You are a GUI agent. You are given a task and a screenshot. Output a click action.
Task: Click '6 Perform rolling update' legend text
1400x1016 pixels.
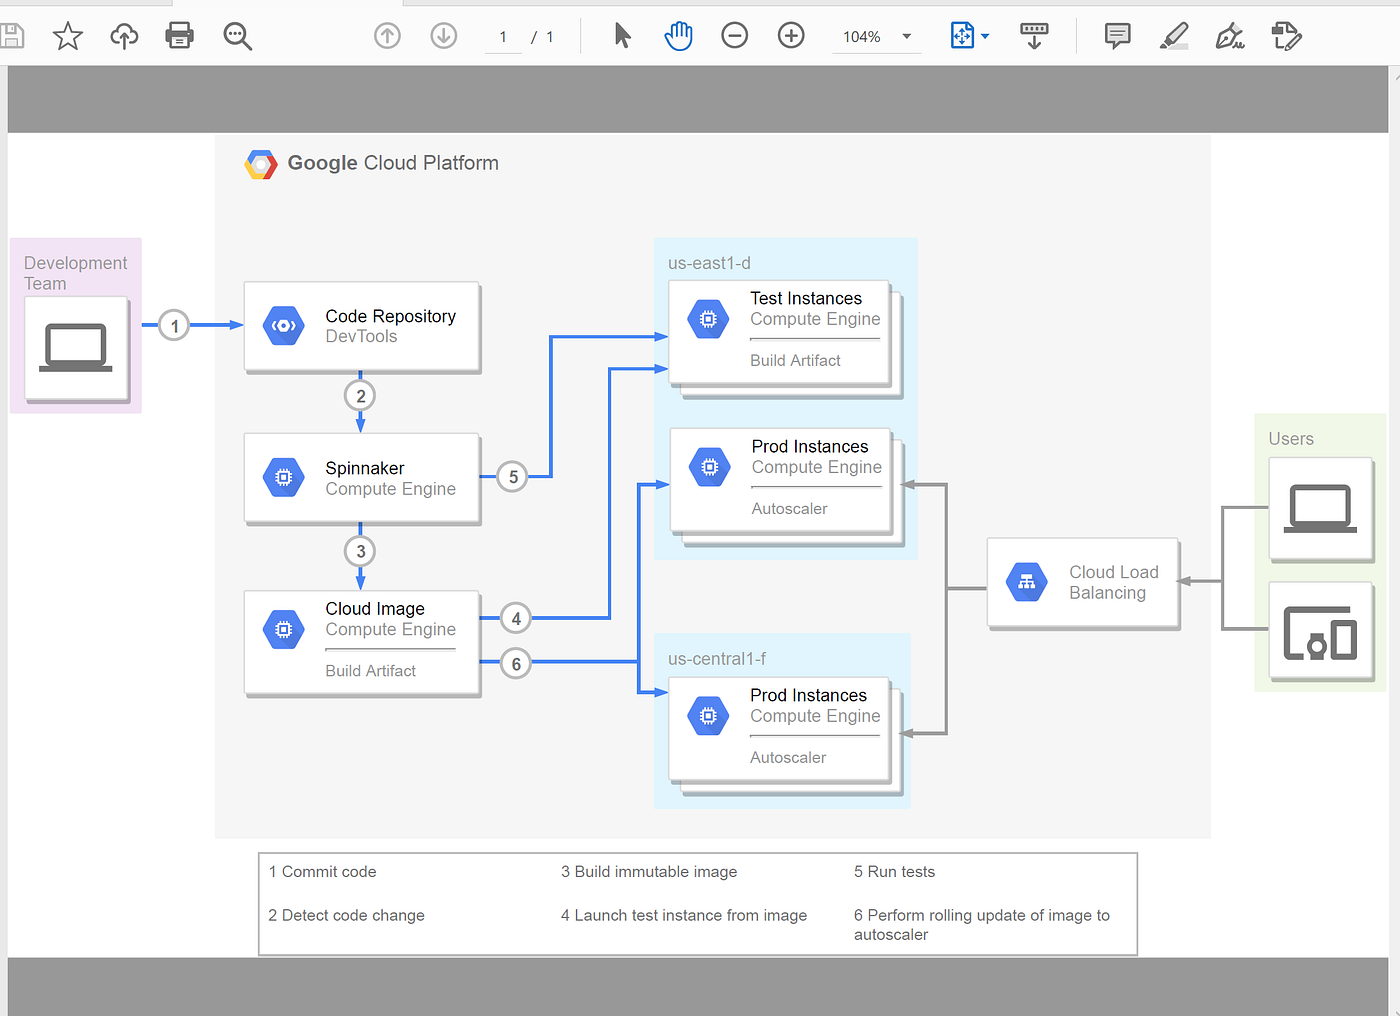click(982, 925)
